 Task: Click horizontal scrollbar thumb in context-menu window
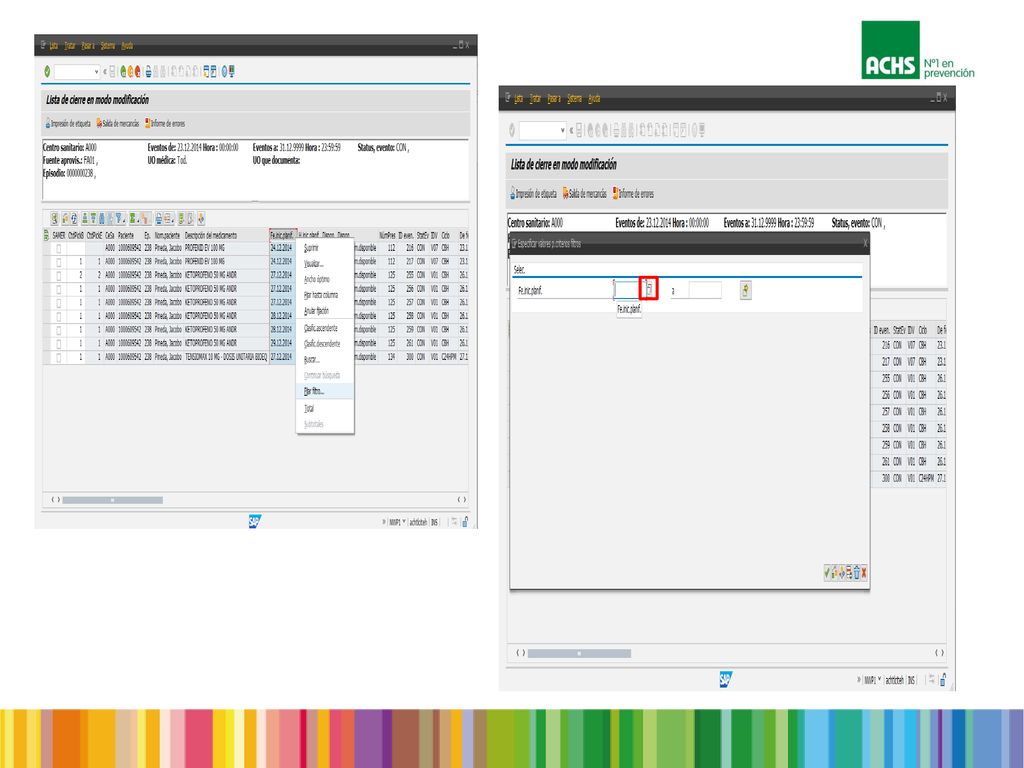(x=112, y=500)
